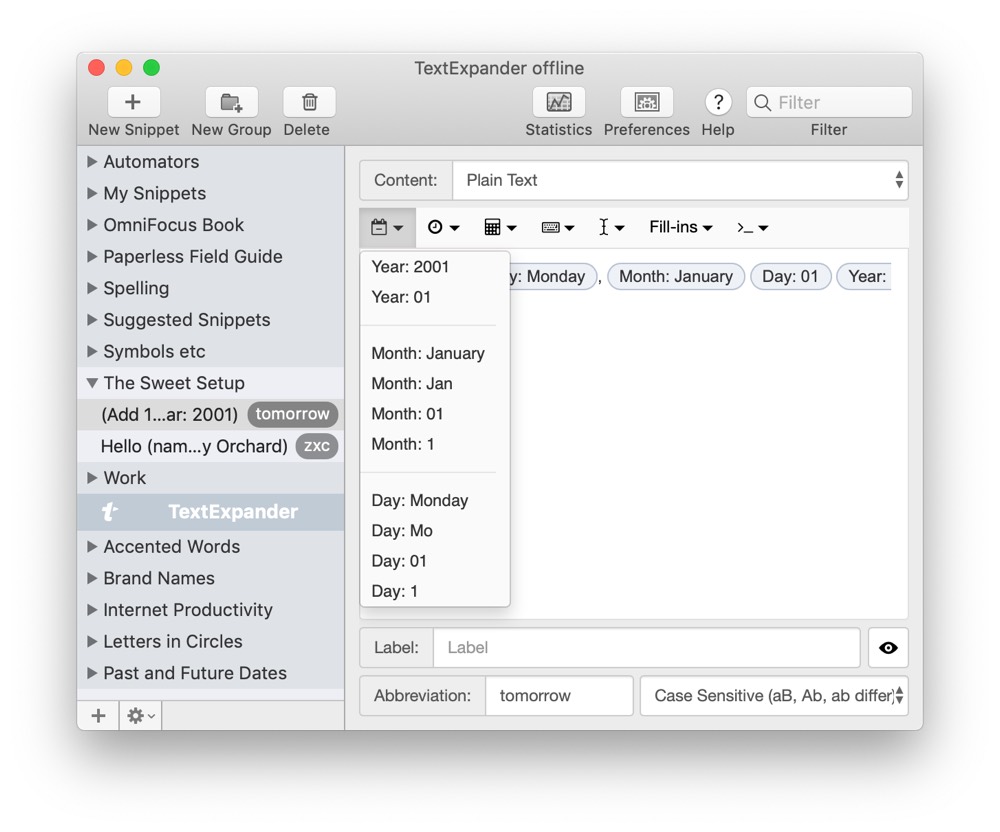Expand the Spelling group
The image size is (1000, 832).
[92, 288]
